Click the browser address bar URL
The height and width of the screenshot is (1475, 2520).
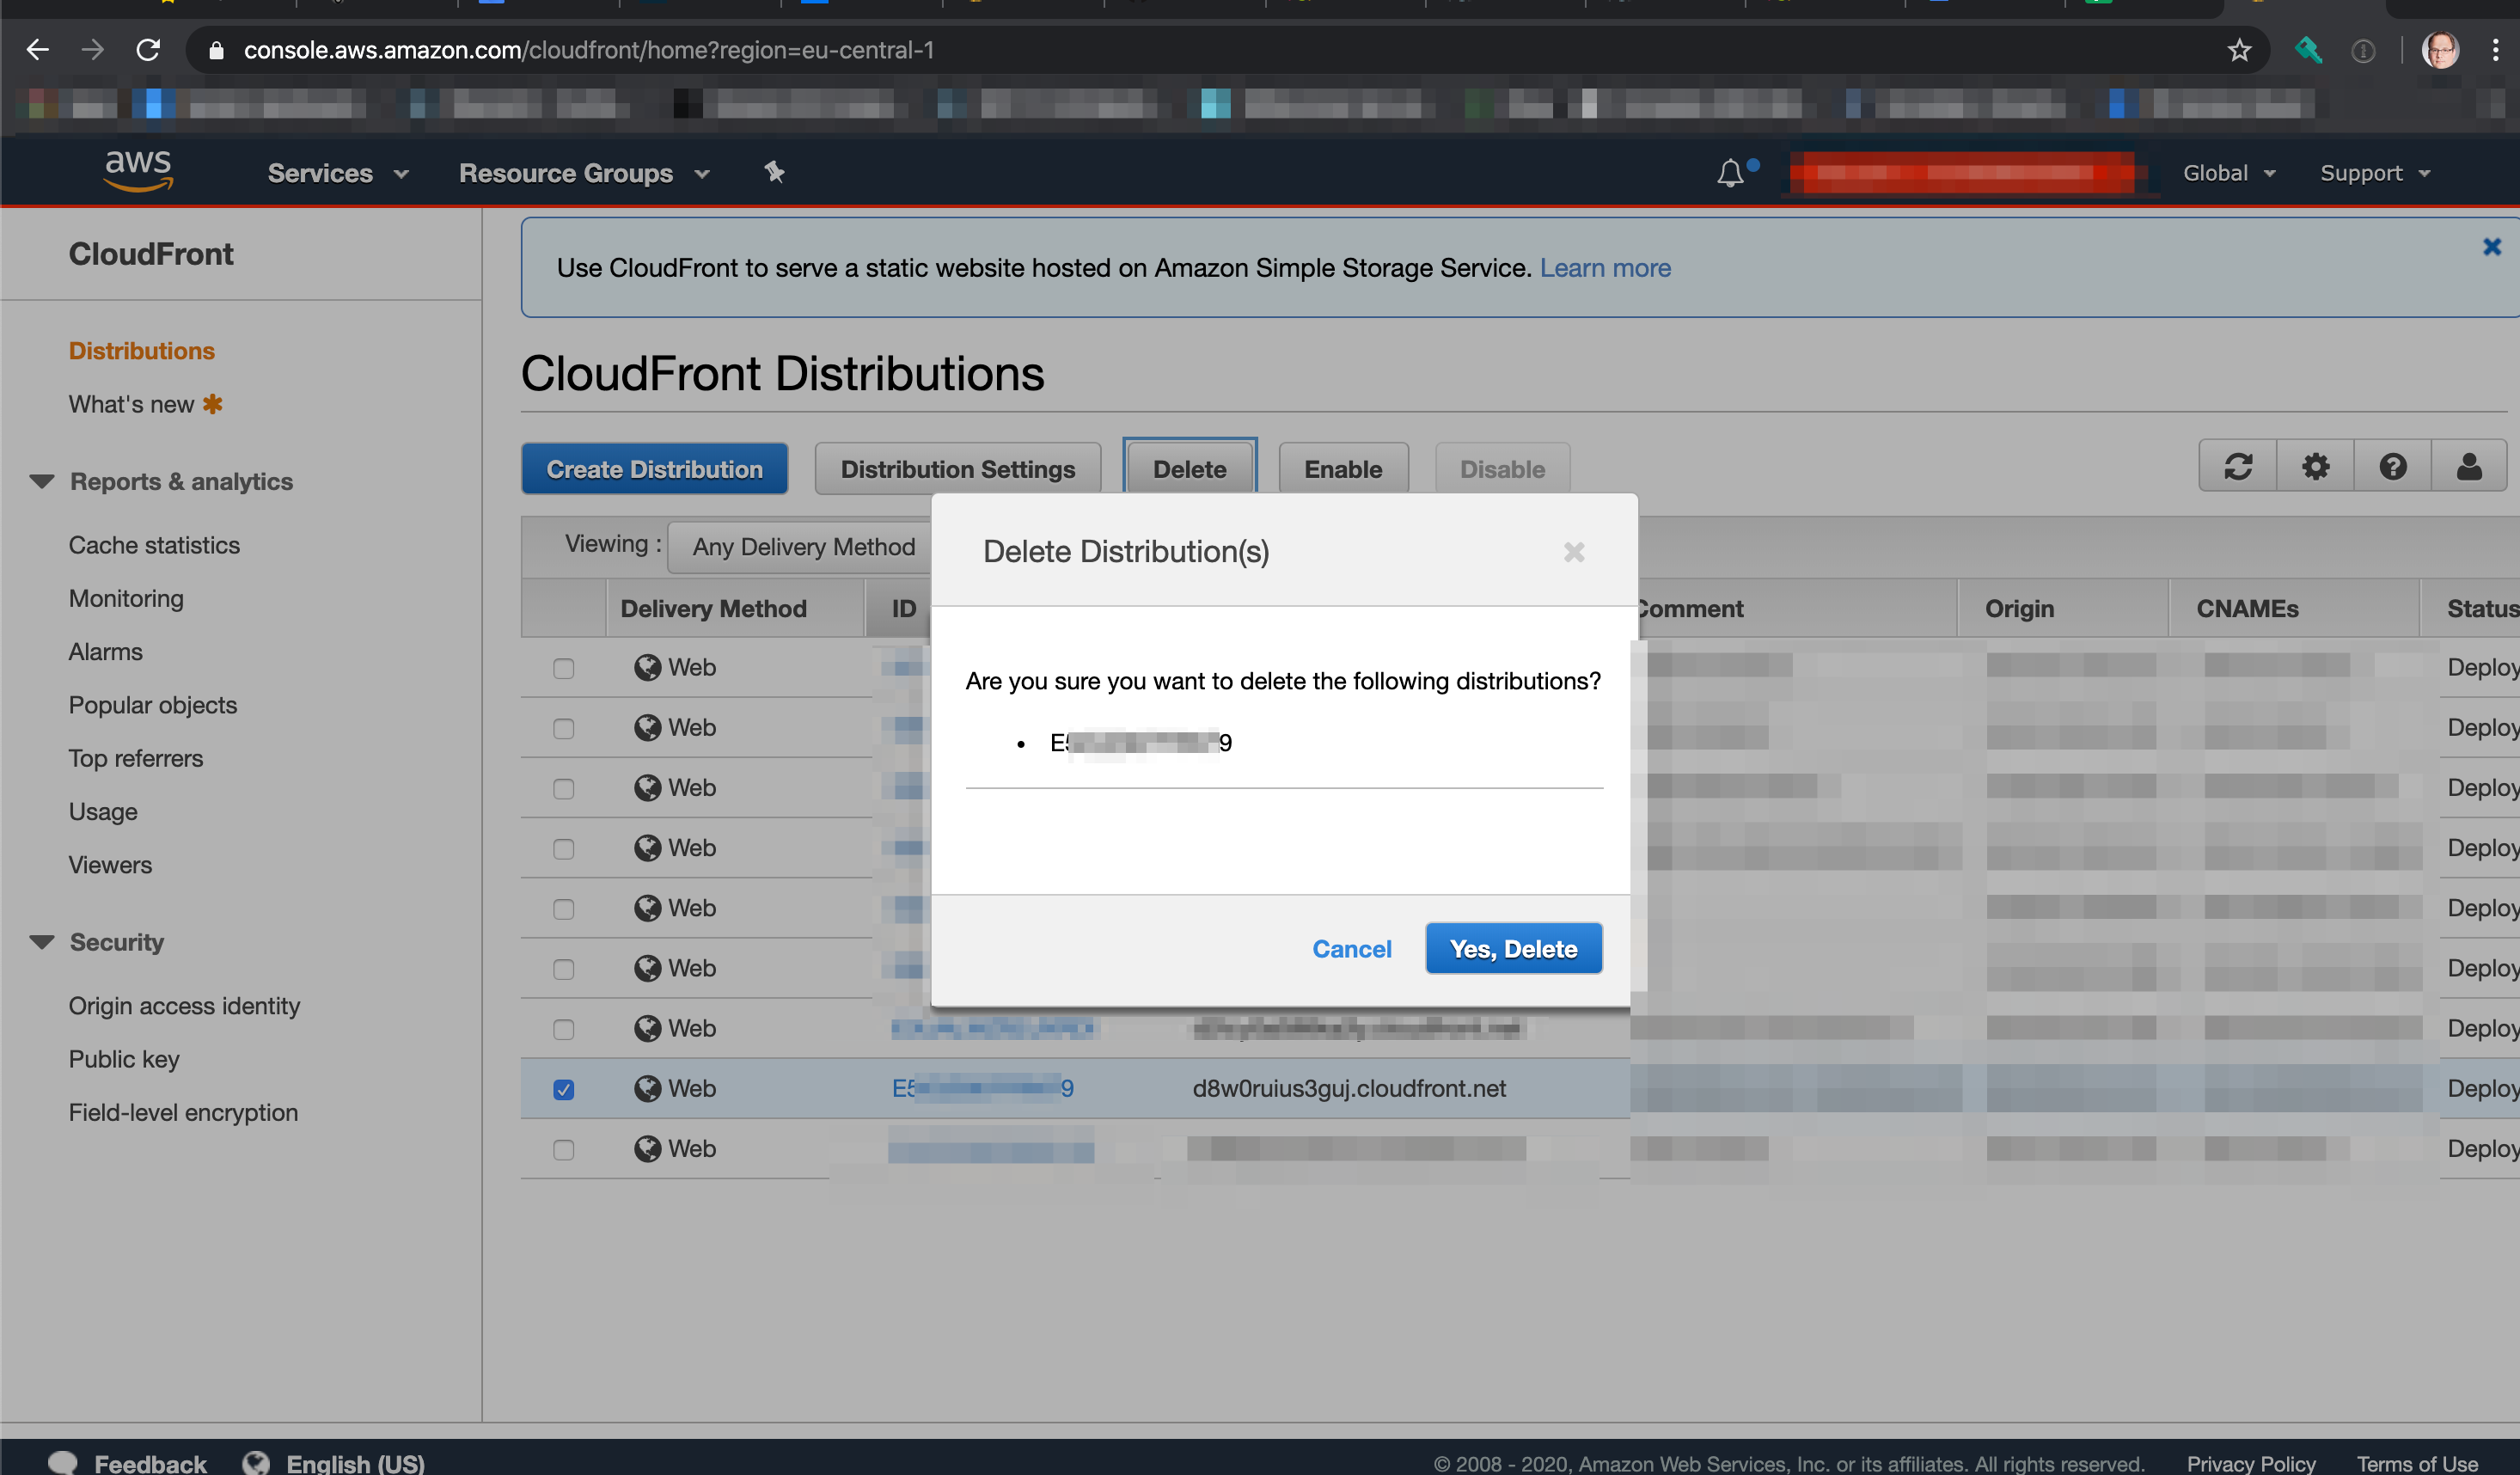point(589,50)
